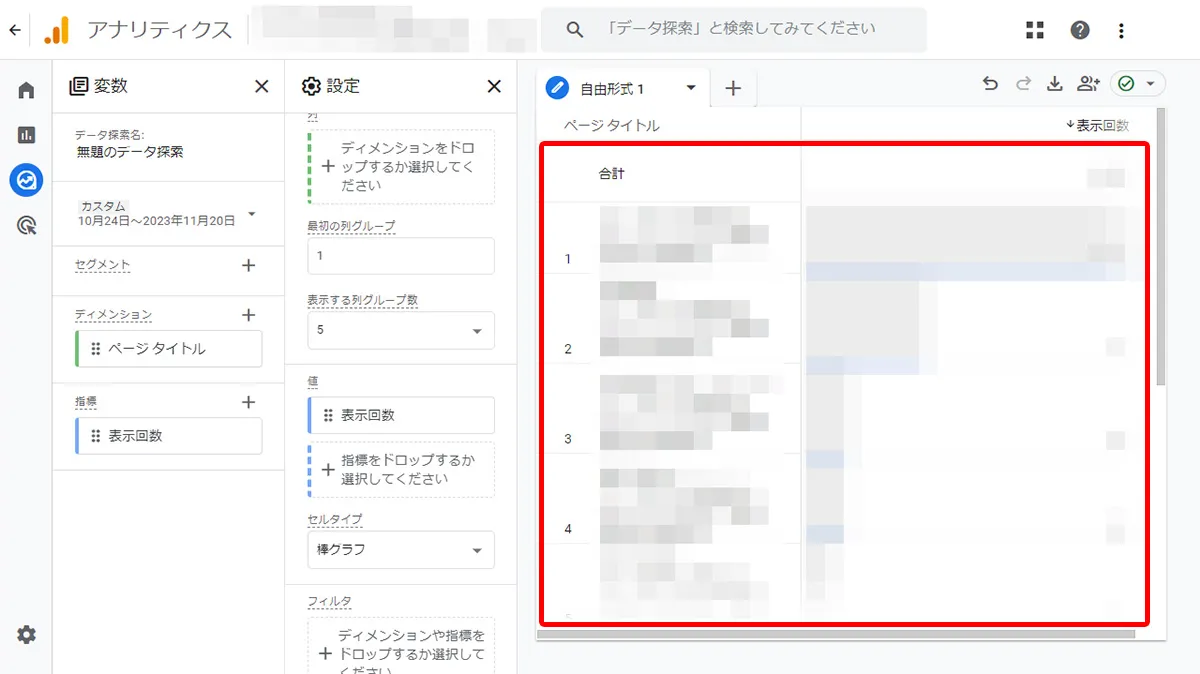This screenshot has width=1200, height=674.
Task: Open the Advertising icon in left sidebar
Action: click(x=25, y=226)
